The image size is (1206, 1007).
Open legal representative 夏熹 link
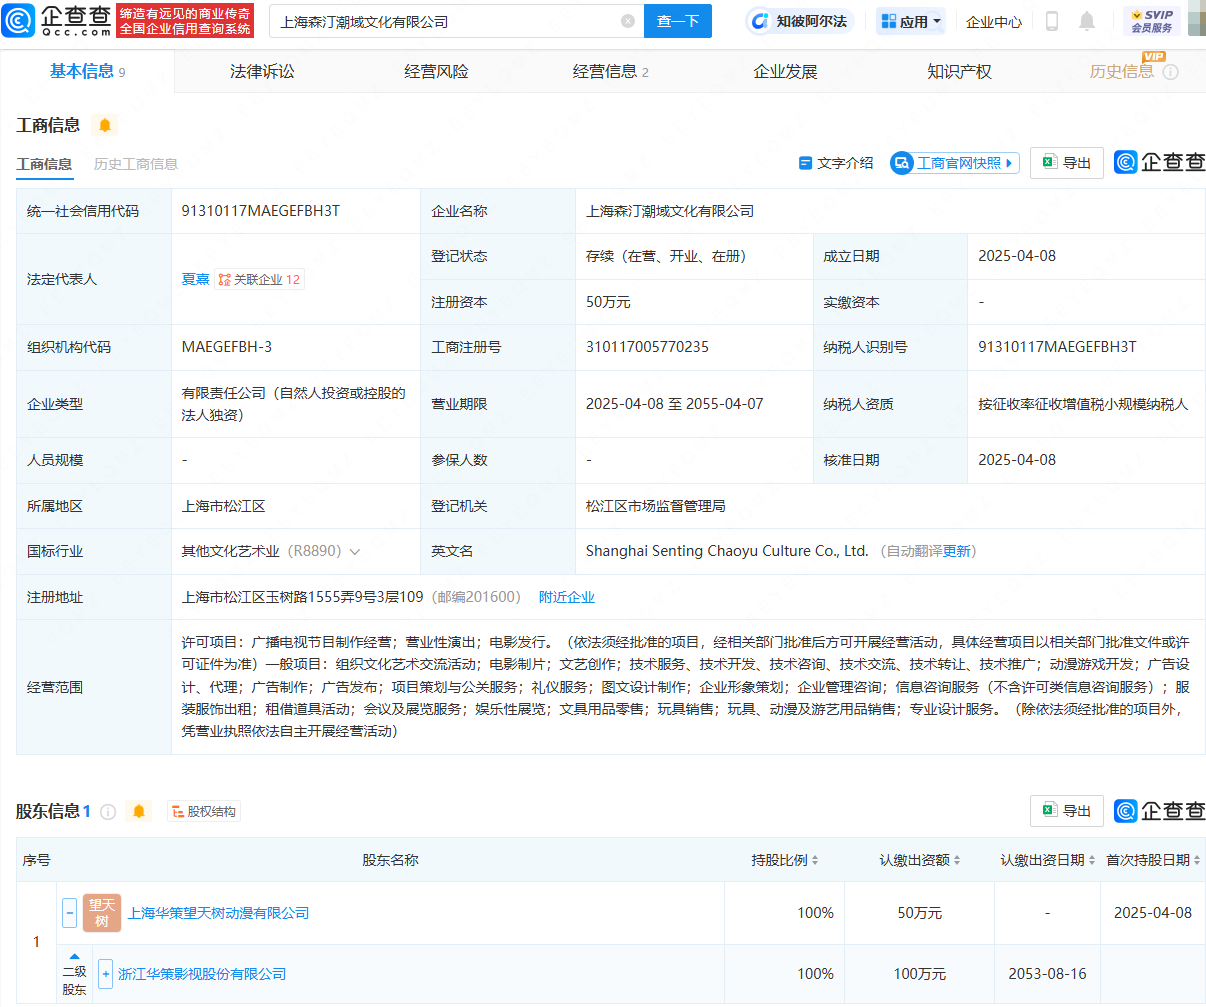pyautogui.click(x=195, y=279)
